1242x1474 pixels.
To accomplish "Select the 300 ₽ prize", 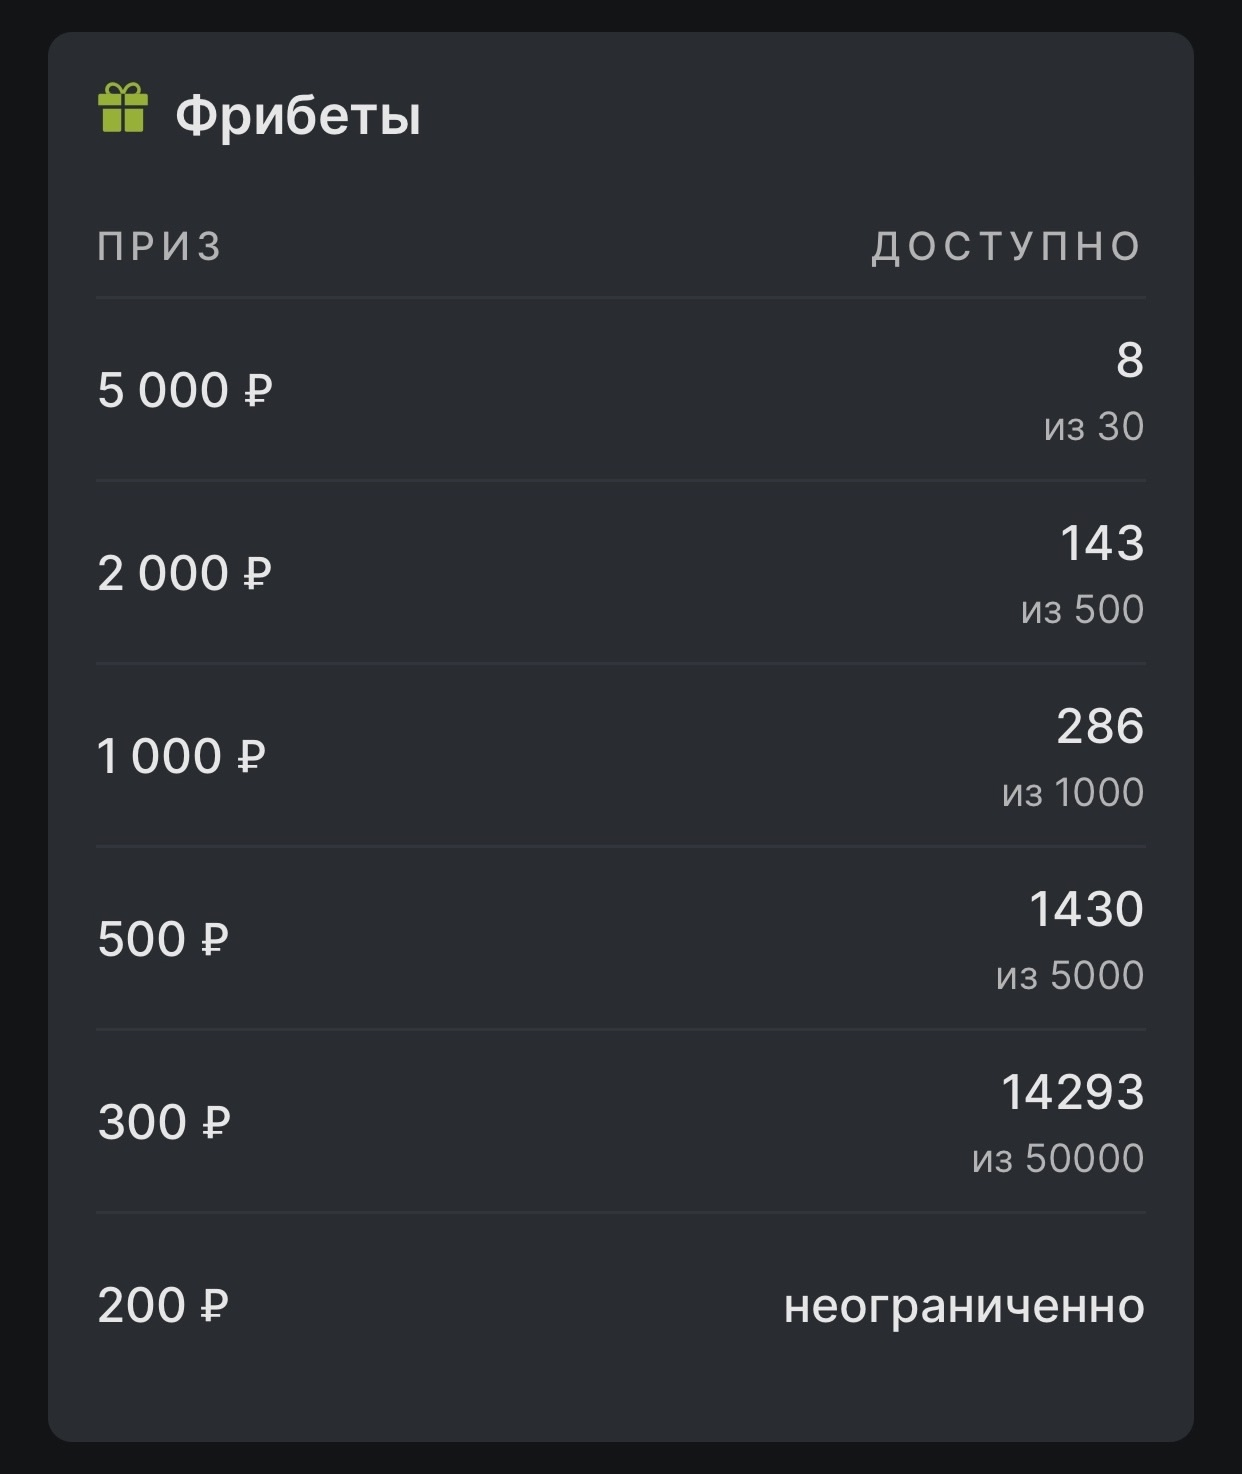I will [x=164, y=1122].
